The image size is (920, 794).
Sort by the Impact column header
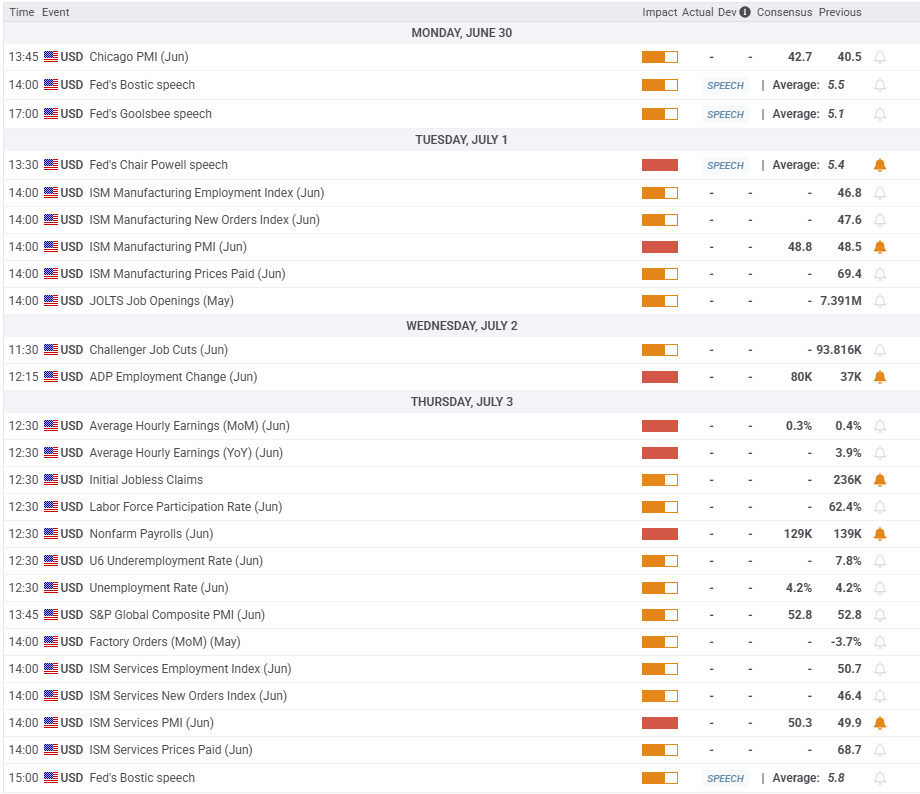click(659, 12)
